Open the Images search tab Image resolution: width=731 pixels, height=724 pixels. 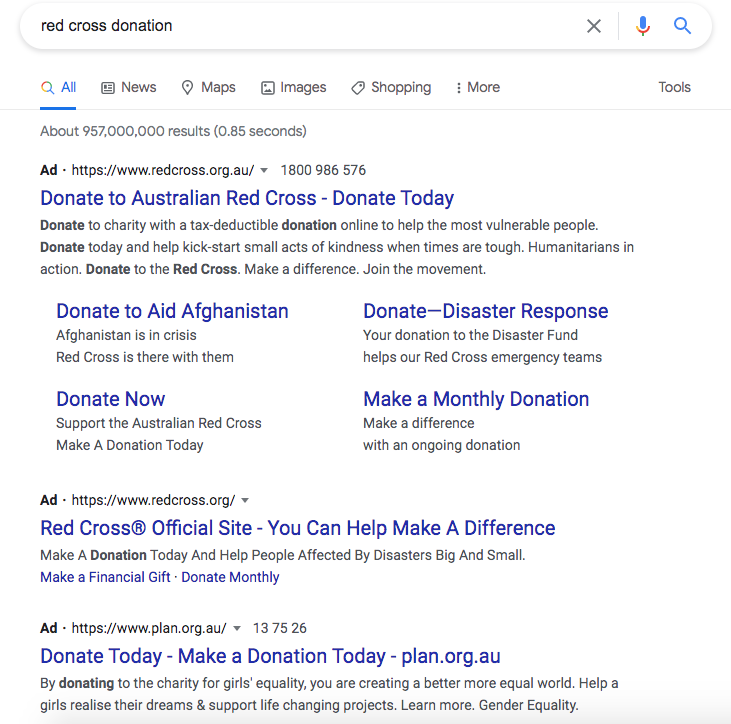pyautogui.click(x=293, y=87)
